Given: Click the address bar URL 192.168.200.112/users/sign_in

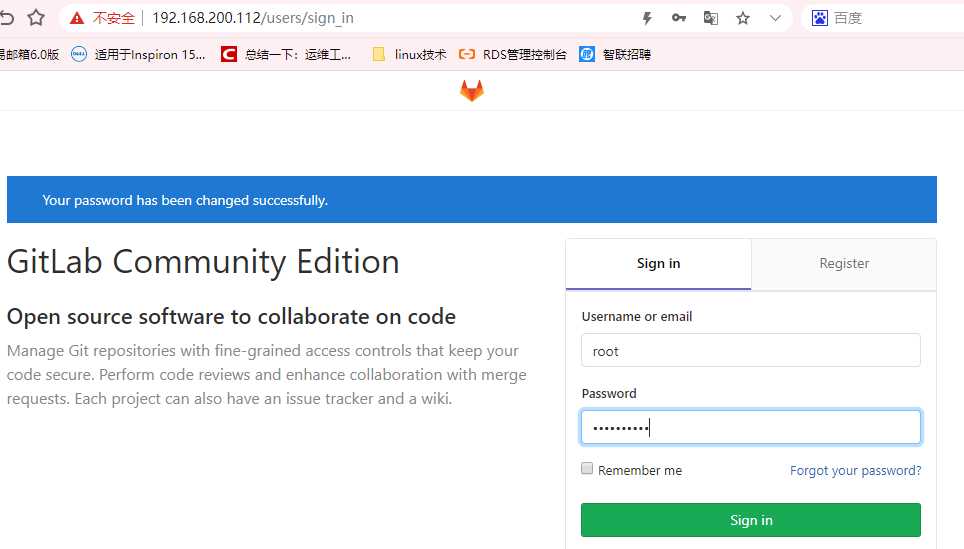Looking at the screenshot, I should coord(253,18).
